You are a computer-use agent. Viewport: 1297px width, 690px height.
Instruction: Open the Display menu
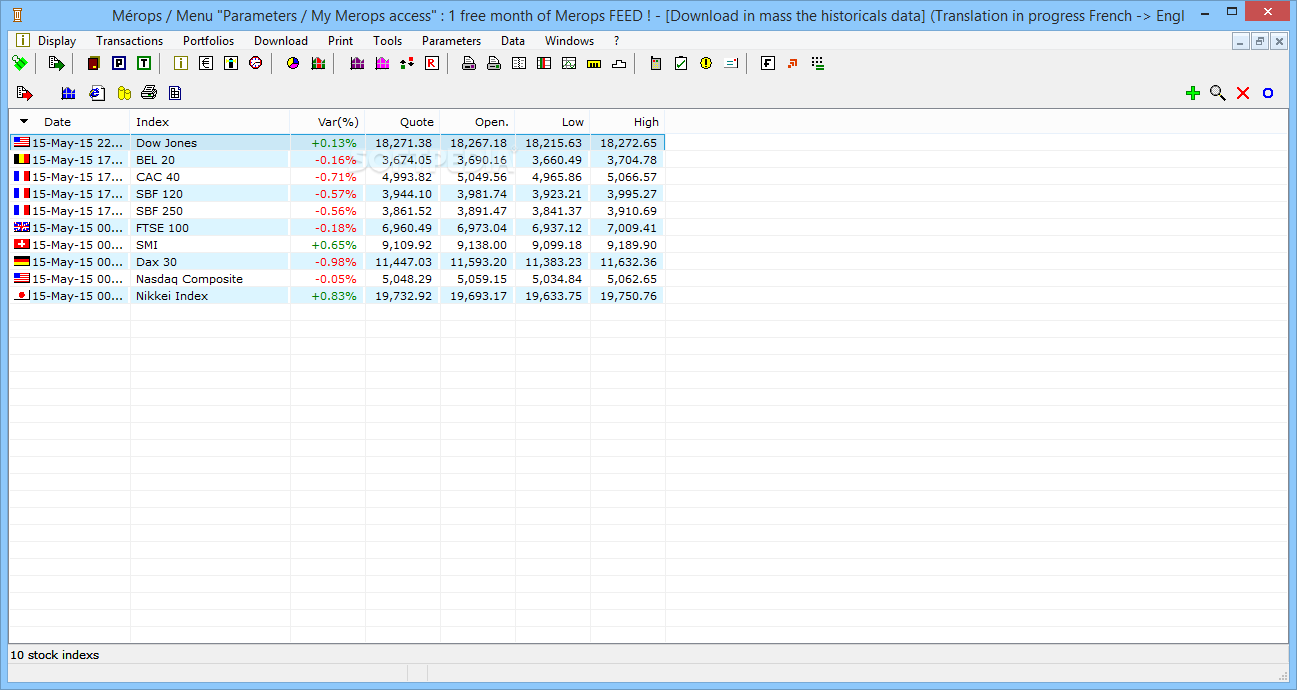[57, 41]
